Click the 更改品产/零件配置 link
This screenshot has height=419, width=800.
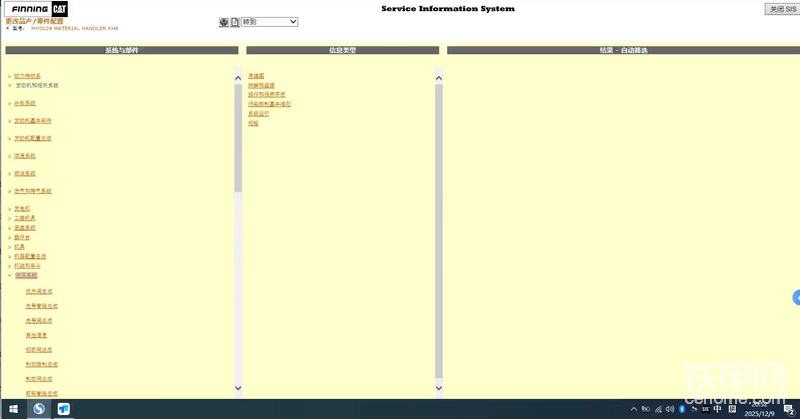[x=34, y=20]
